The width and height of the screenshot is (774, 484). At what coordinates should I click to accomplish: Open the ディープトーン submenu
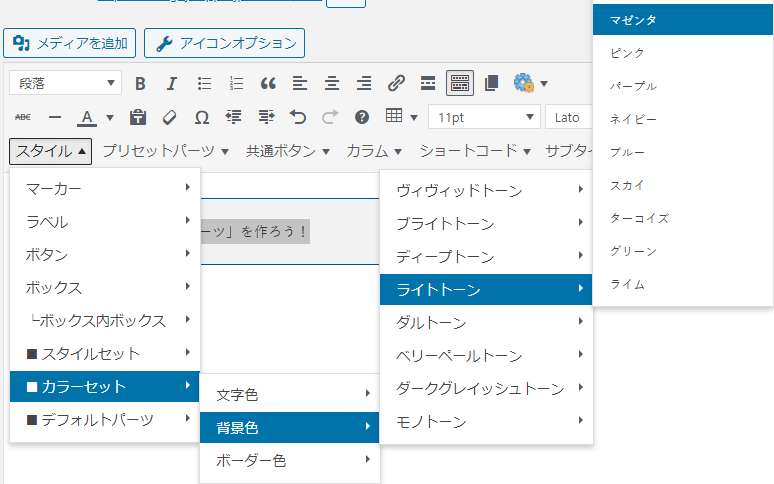point(486,257)
